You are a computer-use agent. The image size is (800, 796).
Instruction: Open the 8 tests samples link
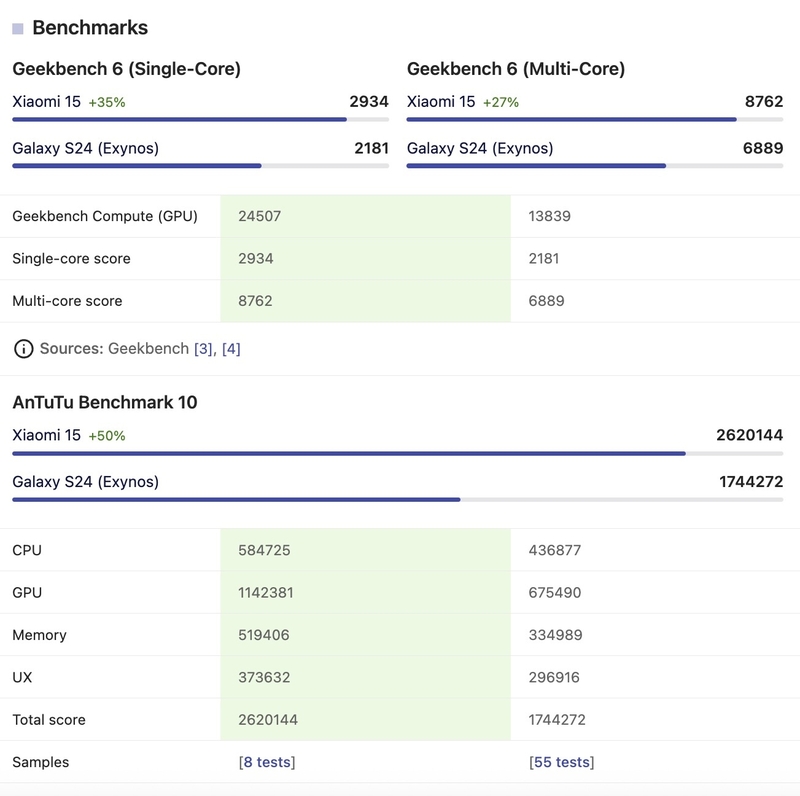coord(267,762)
